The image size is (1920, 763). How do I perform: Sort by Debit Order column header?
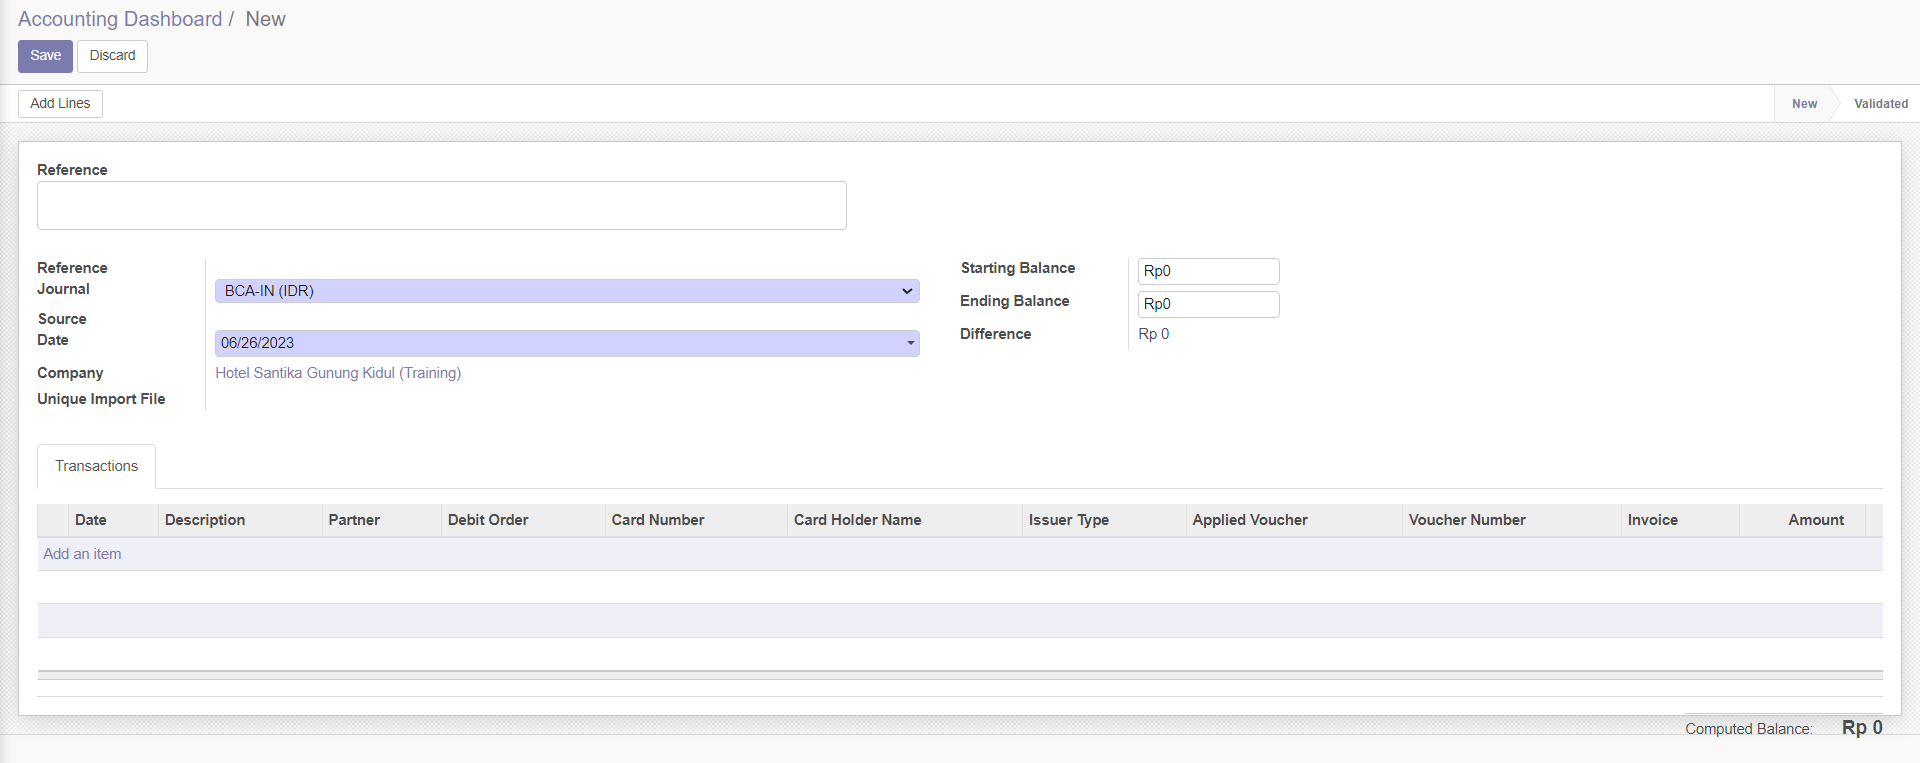point(523,520)
